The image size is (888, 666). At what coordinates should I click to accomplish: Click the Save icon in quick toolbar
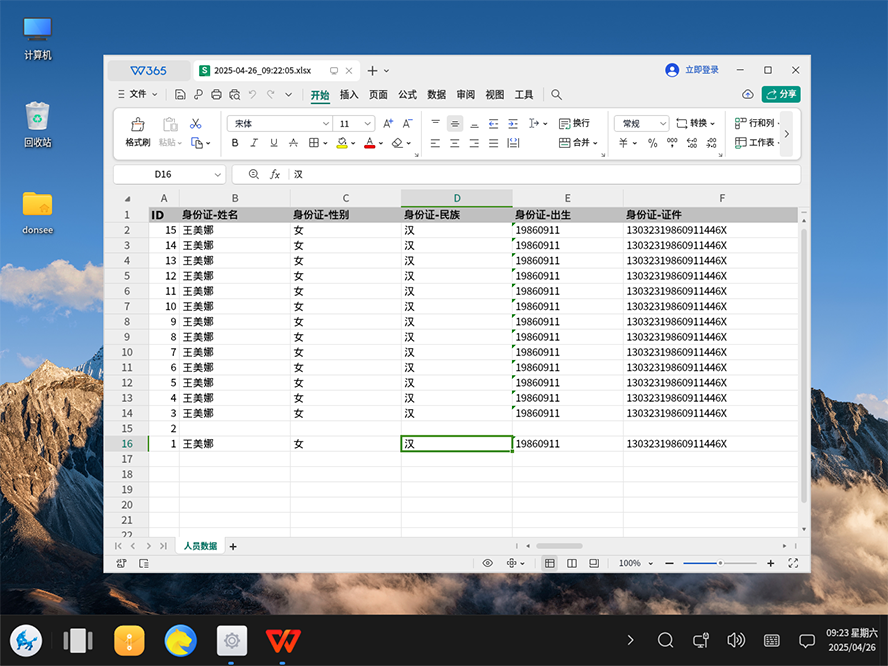pos(180,95)
